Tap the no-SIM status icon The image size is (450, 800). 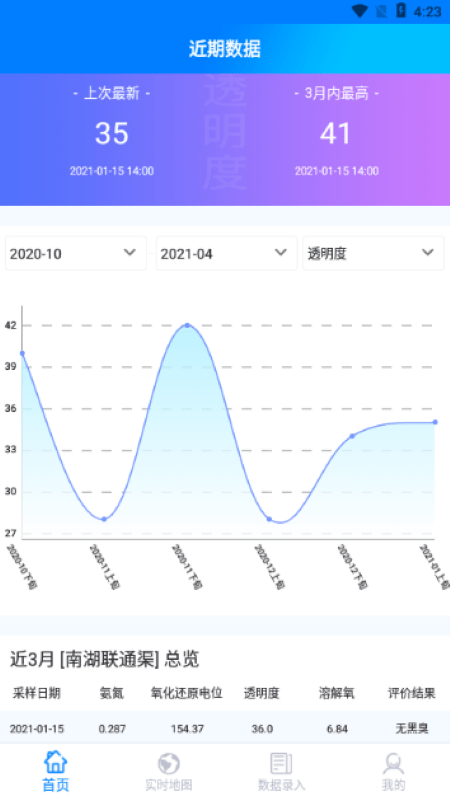[381, 11]
